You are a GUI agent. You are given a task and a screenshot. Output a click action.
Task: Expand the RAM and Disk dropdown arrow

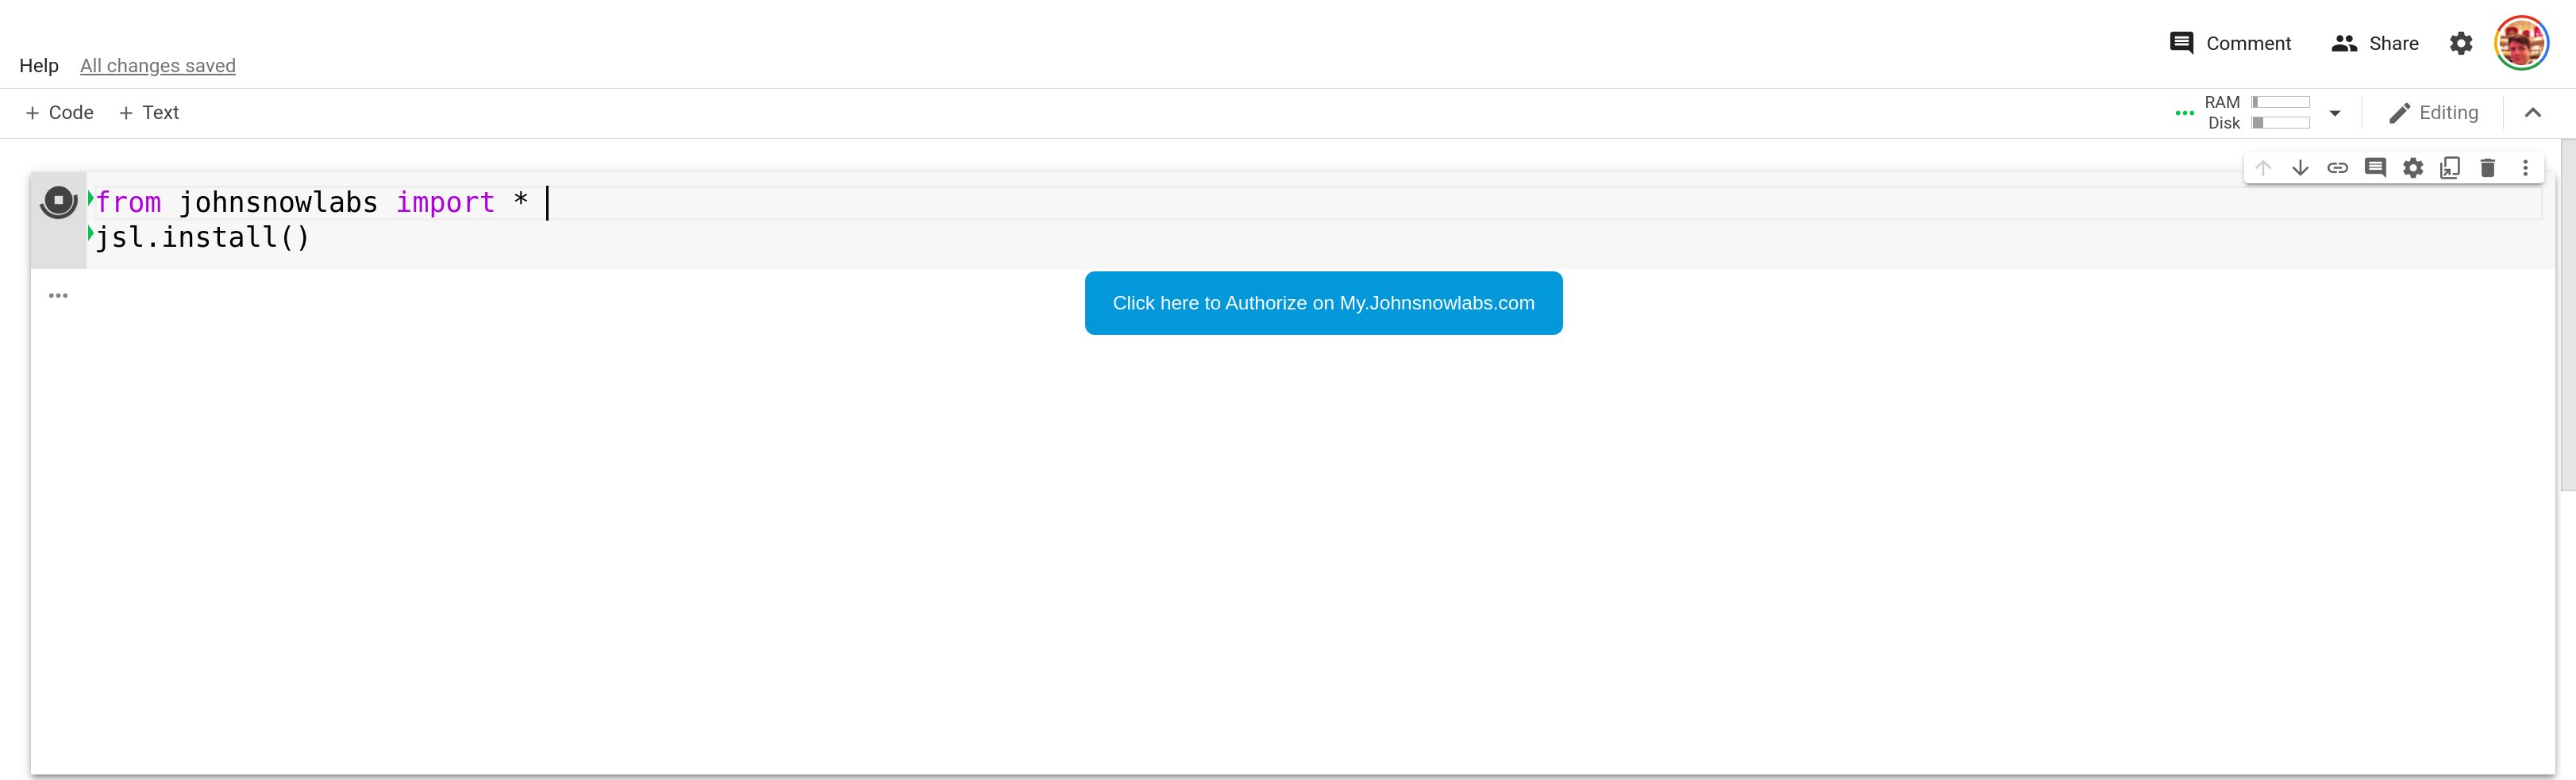(2335, 113)
